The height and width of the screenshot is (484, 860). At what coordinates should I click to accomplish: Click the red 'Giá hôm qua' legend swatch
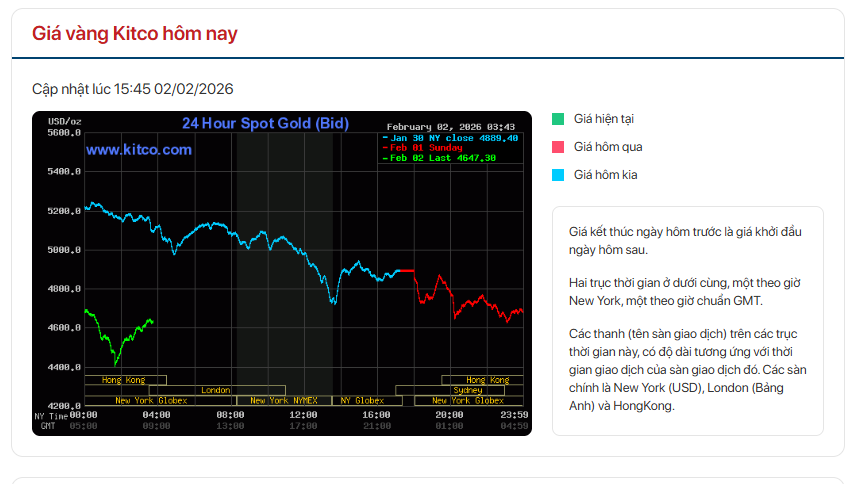[558, 147]
